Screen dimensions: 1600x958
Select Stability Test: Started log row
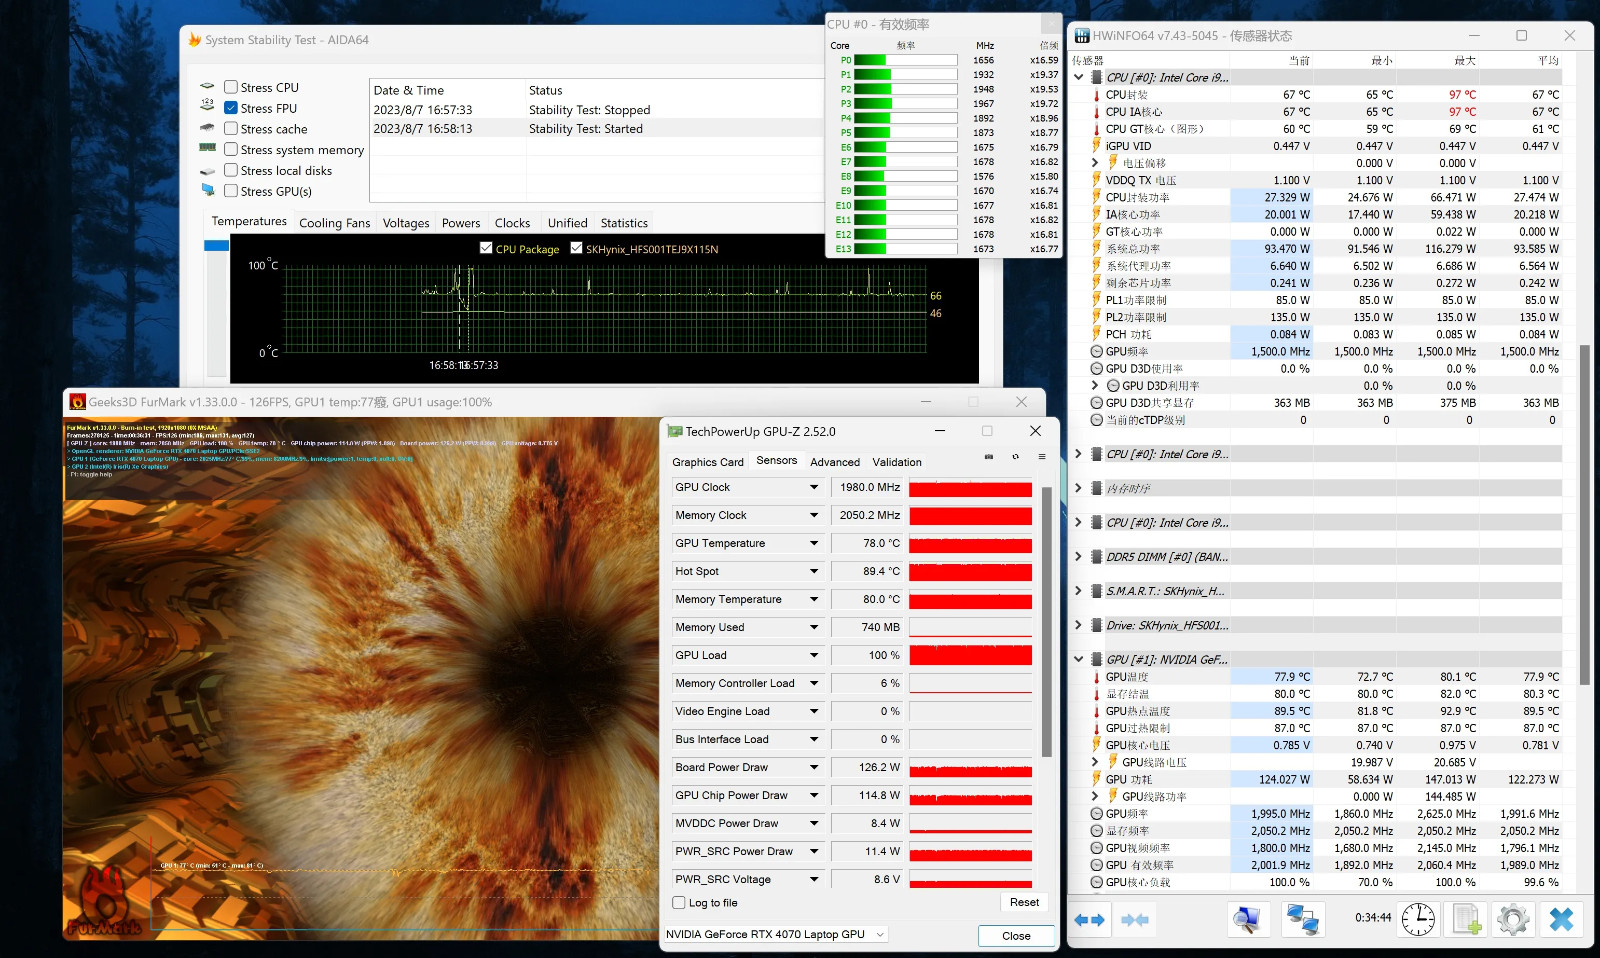[596, 129]
